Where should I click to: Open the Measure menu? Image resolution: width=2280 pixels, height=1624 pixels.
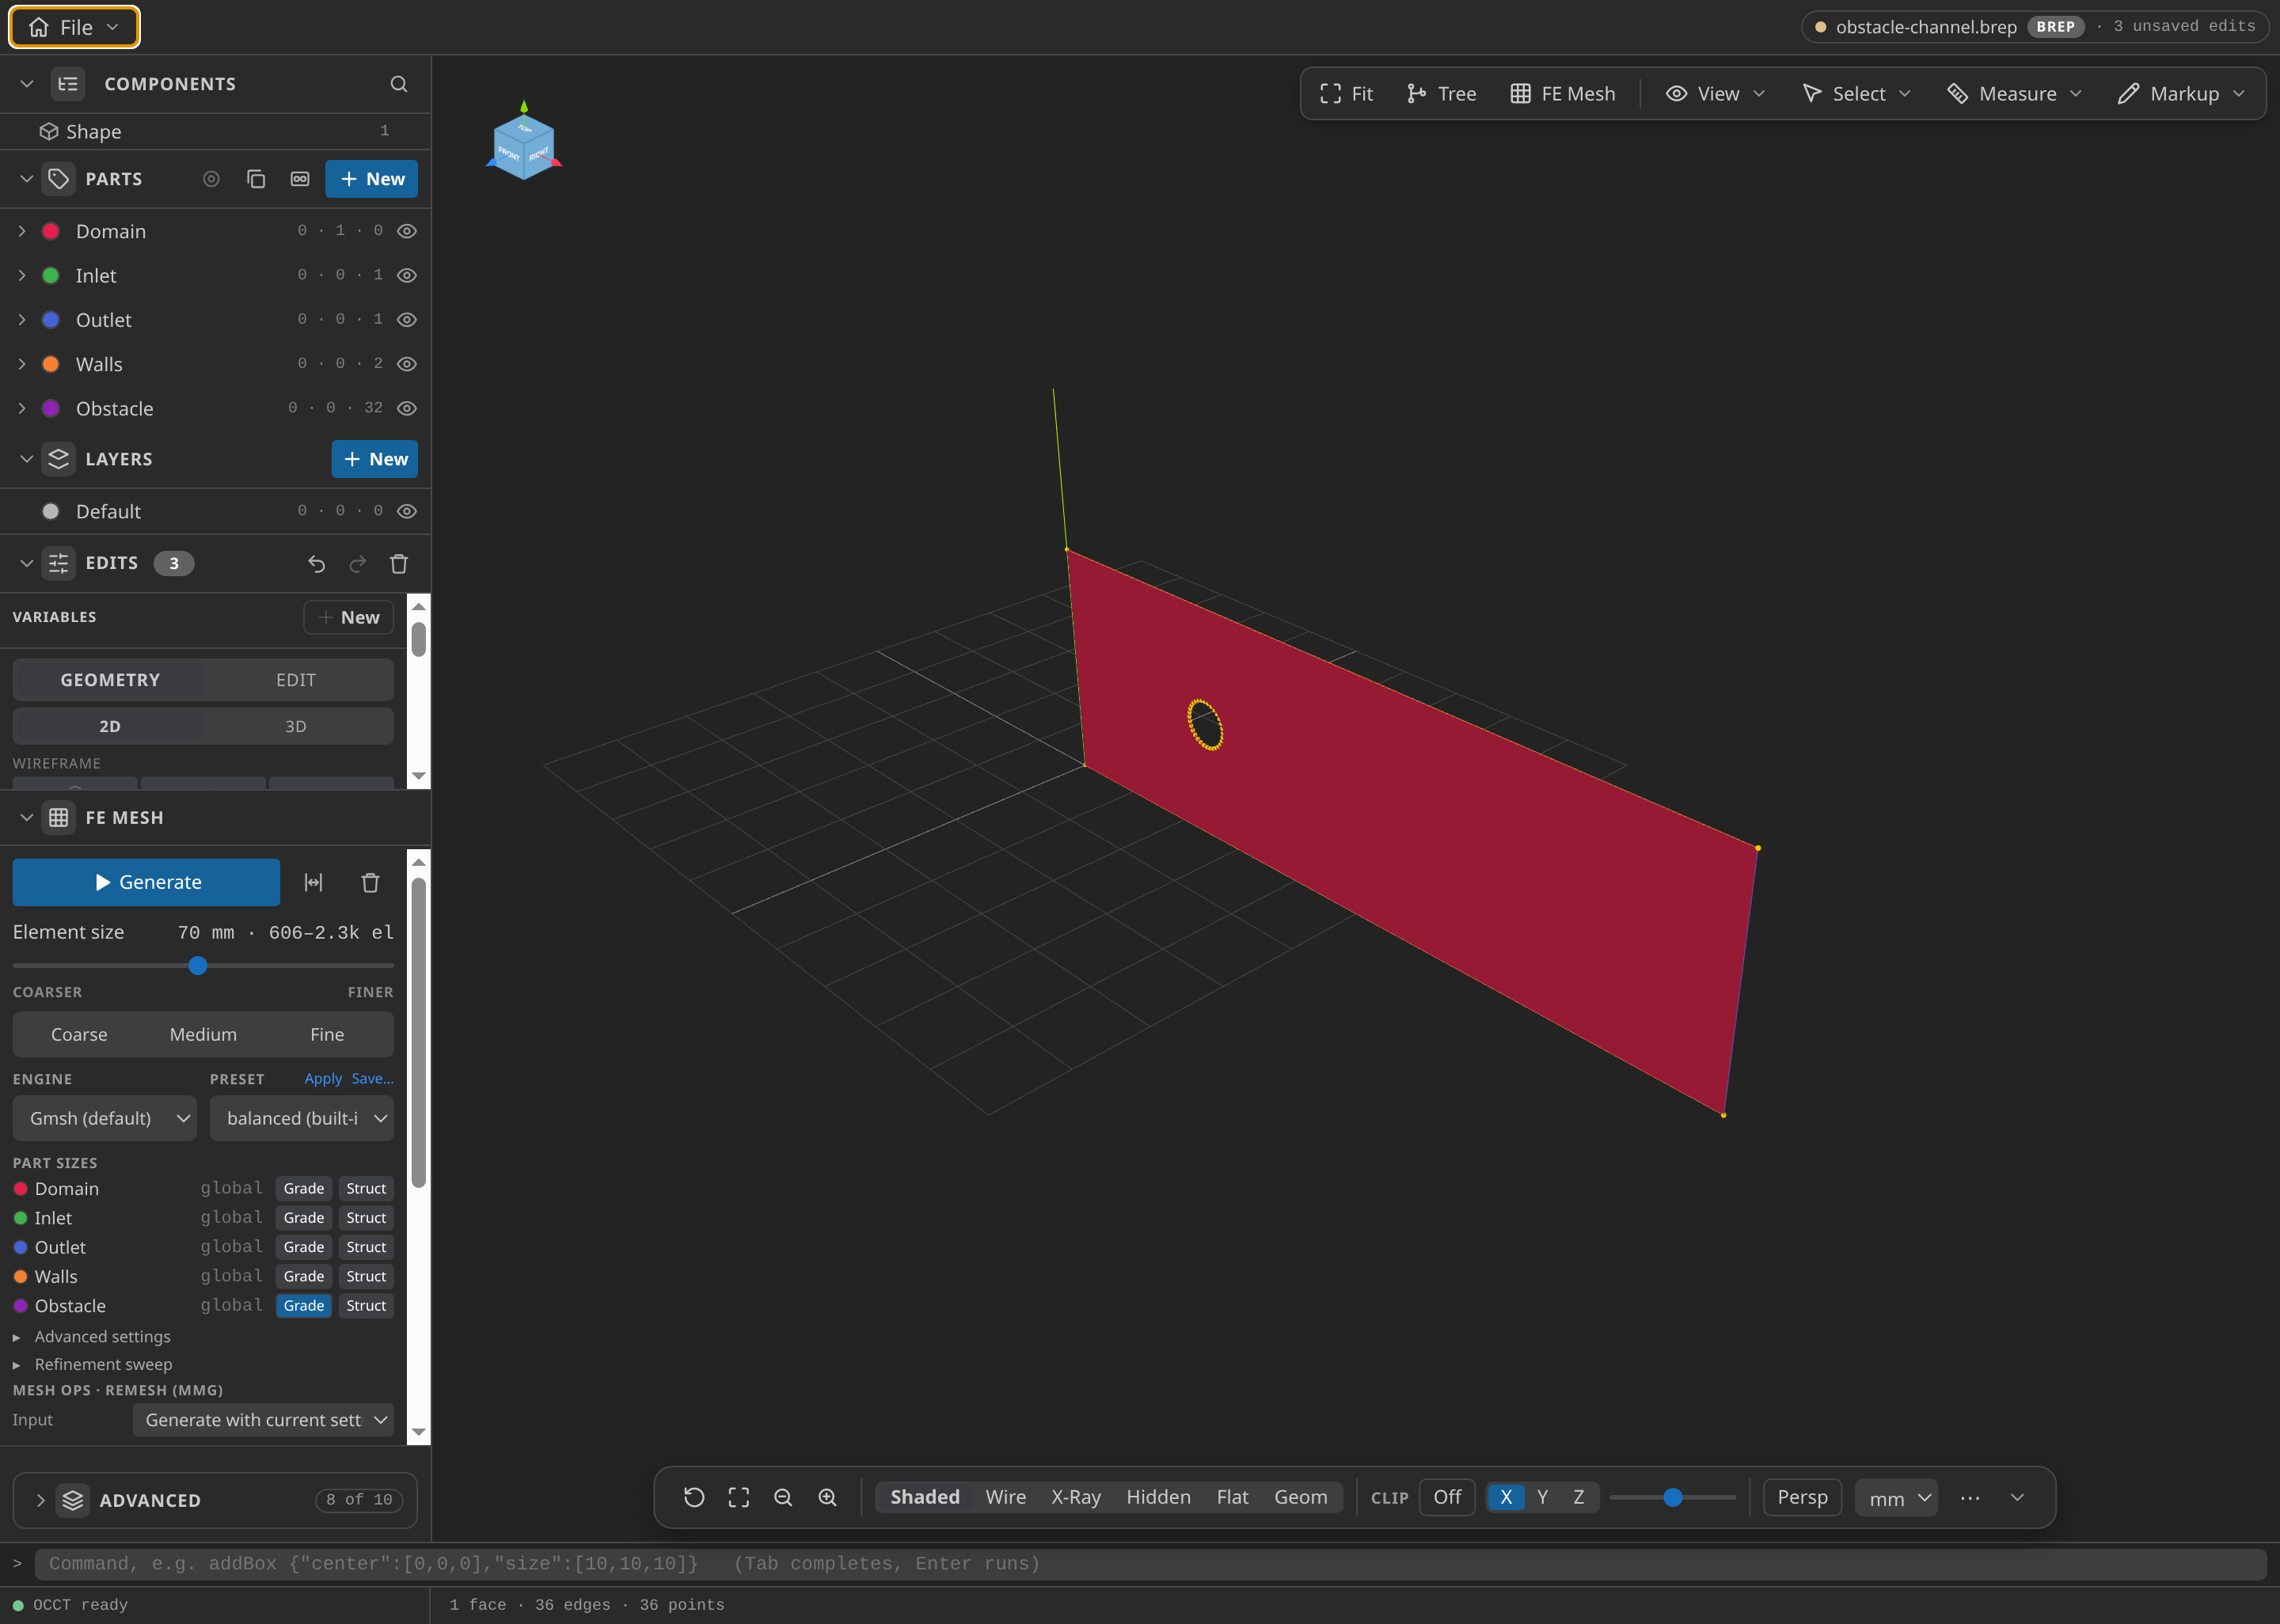pos(2015,94)
